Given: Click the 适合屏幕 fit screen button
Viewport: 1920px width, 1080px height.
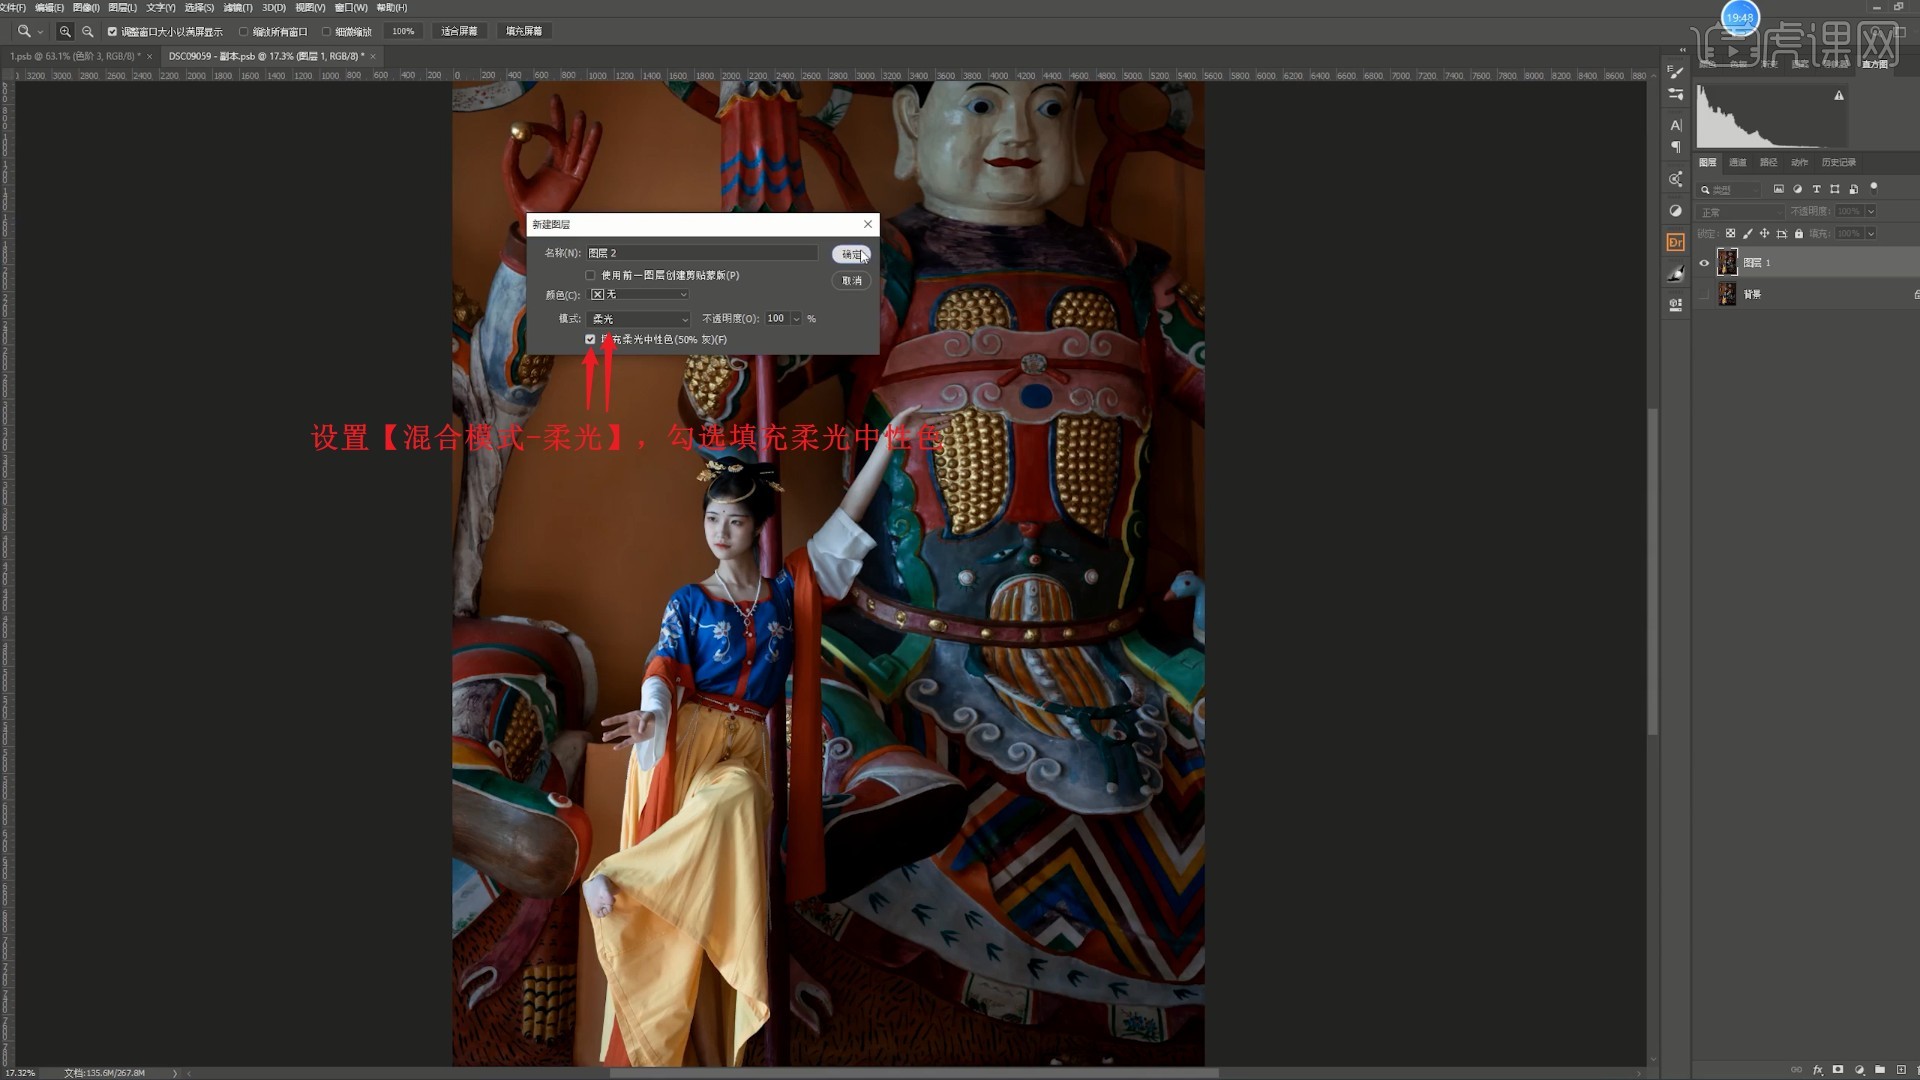Looking at the screenshot, I should point(459,31).
